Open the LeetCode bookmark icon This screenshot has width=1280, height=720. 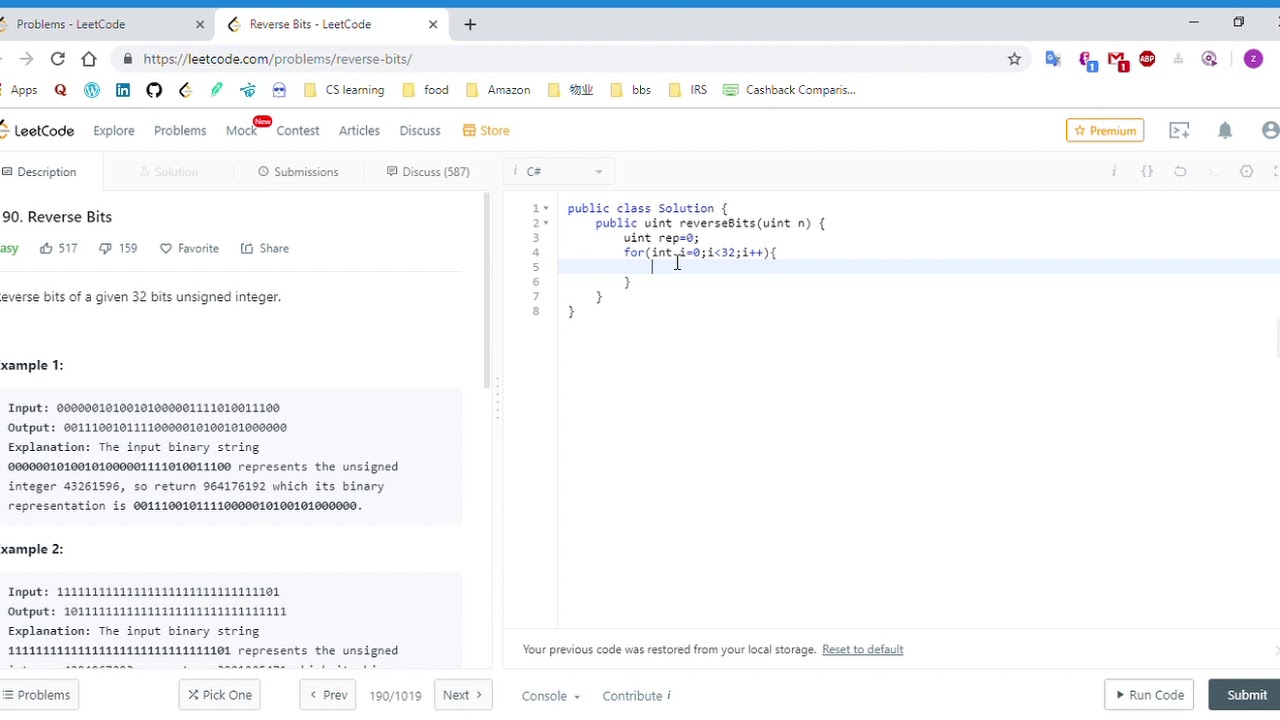[185, 90]
